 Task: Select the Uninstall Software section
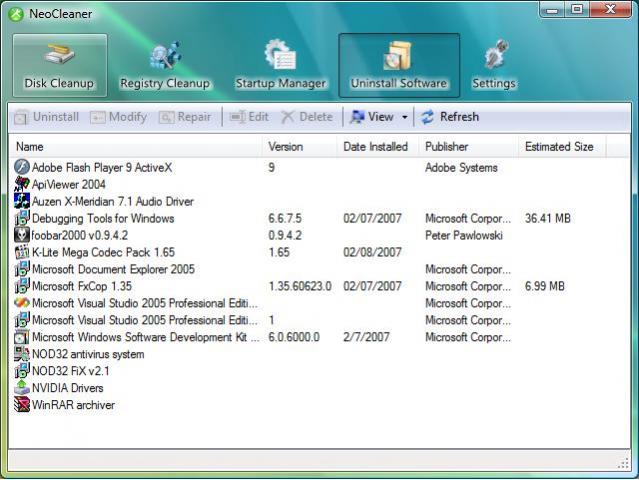tap(399, 65)
